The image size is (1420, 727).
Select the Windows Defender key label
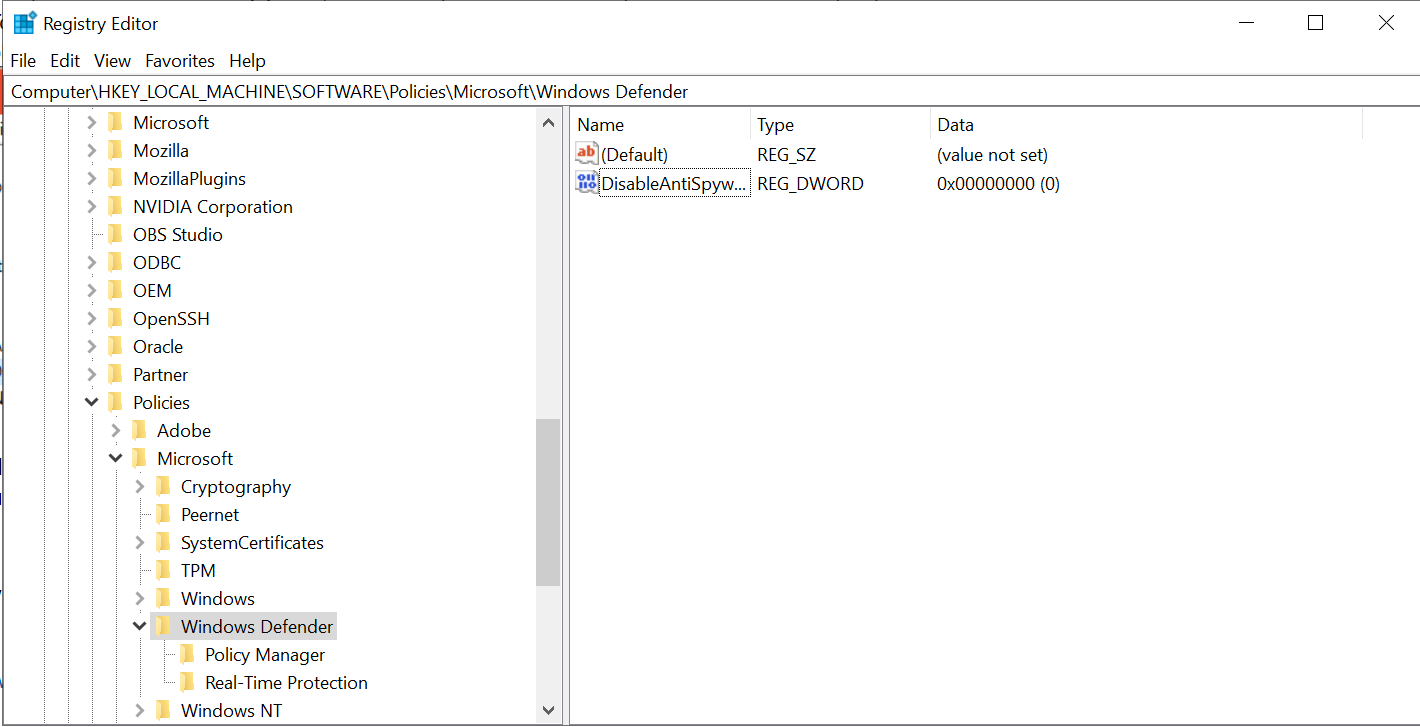257,627
